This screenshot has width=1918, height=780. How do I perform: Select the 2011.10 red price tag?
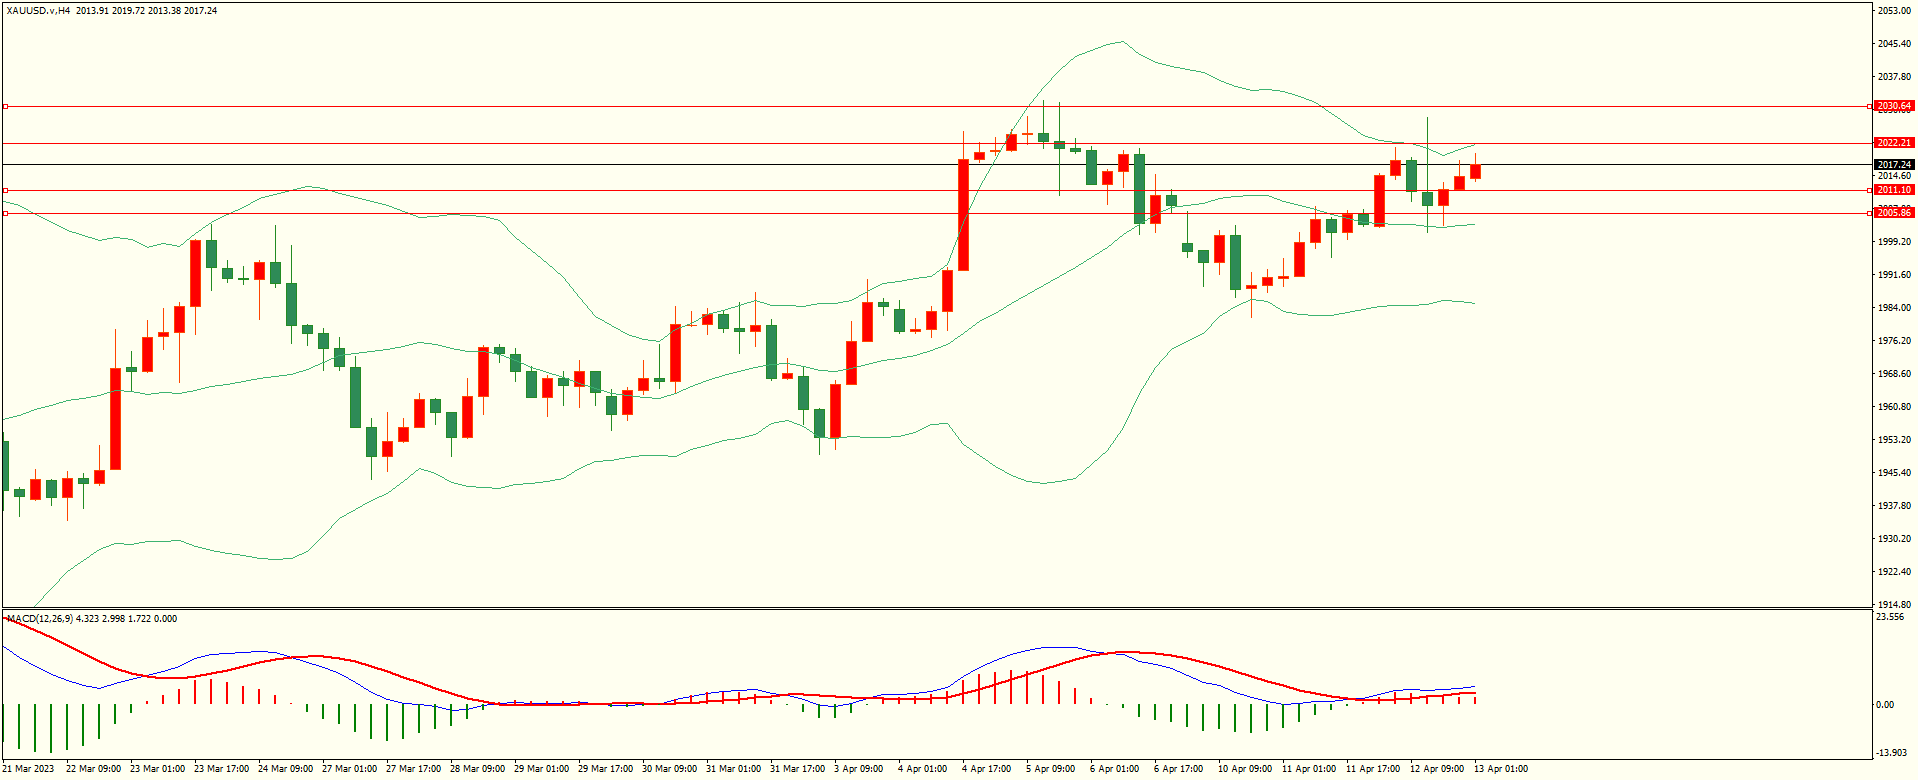coord(1893,190)
